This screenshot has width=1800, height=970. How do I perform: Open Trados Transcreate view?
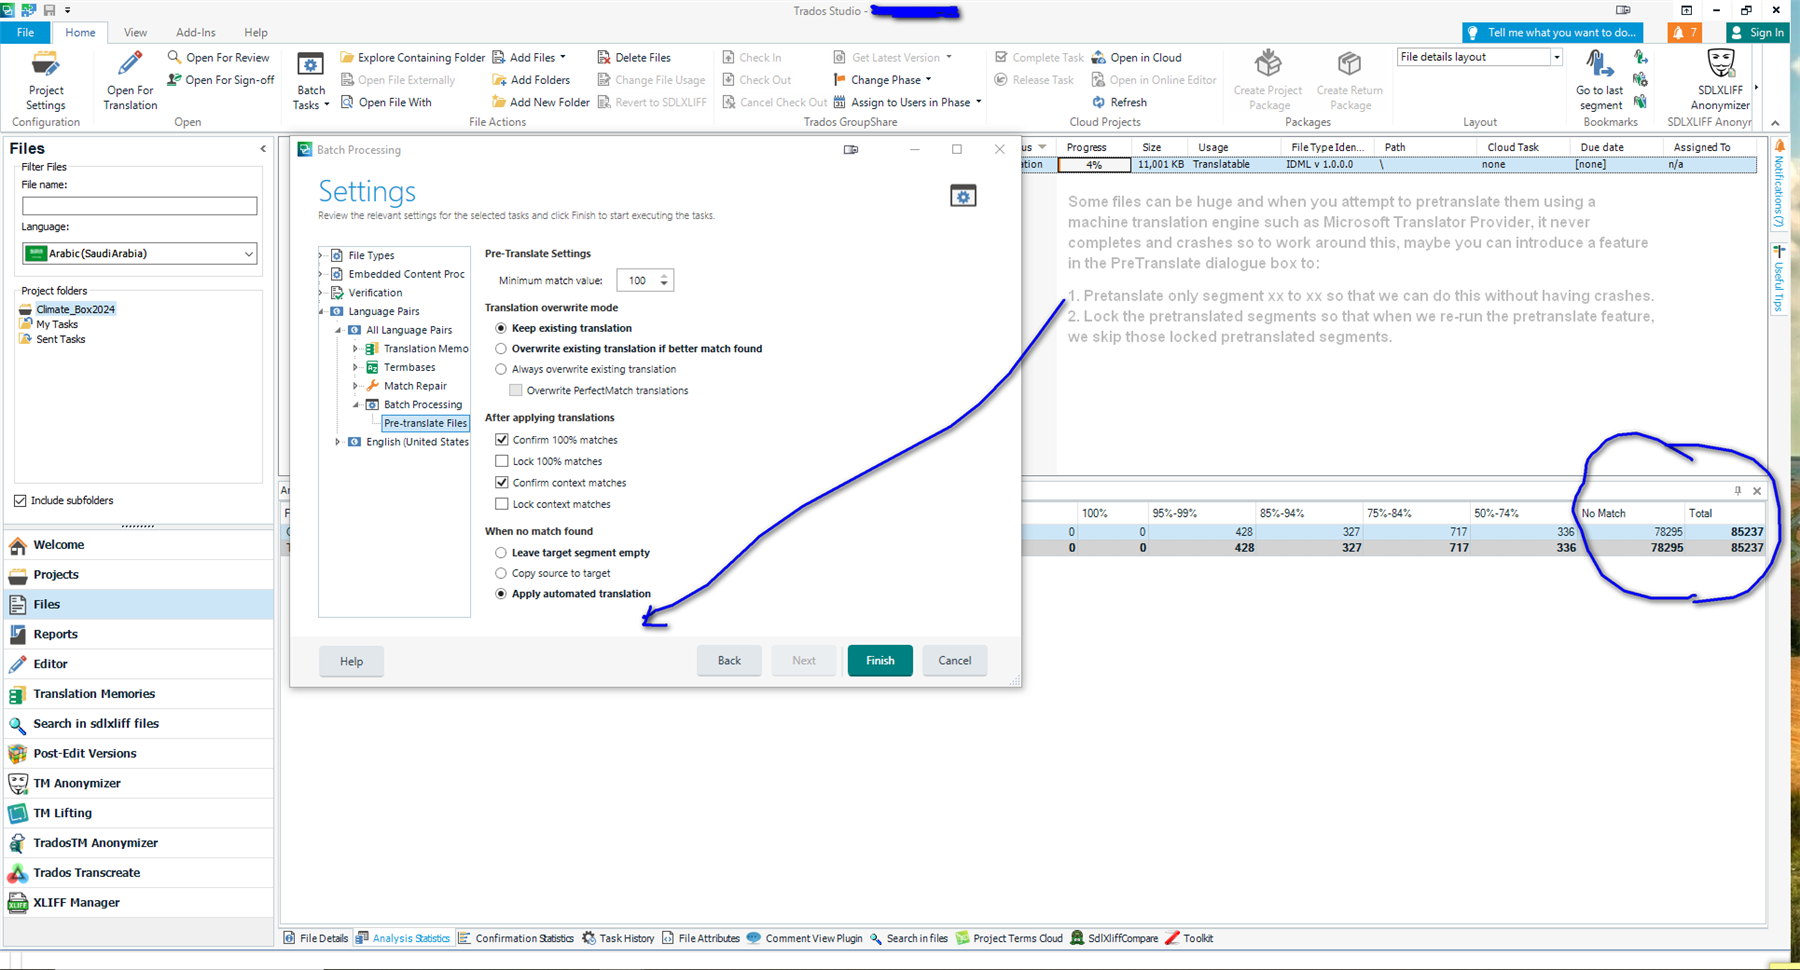click(139, 873)
